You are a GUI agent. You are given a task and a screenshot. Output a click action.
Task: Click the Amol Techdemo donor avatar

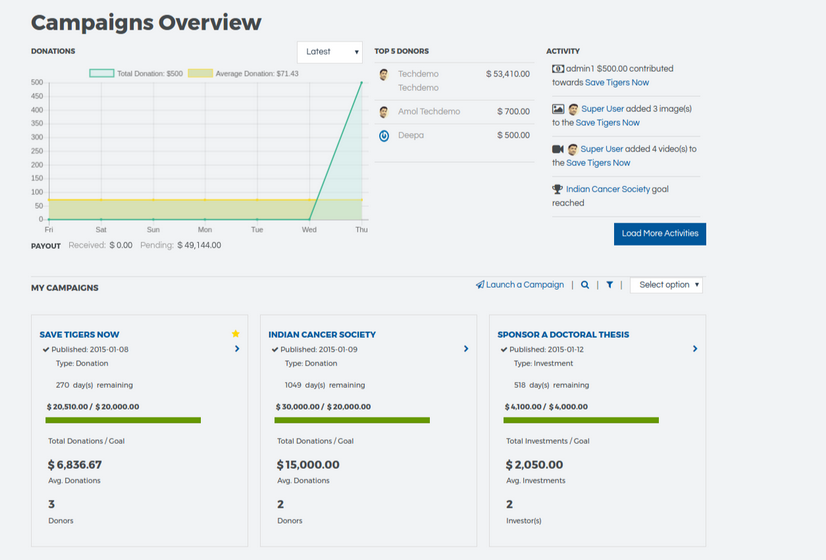tap(384, 112)
